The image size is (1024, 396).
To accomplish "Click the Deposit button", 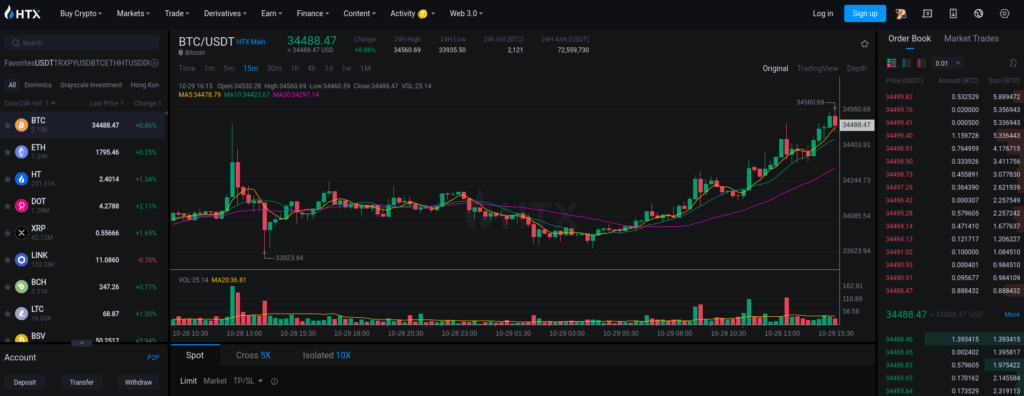I will pyautogui.click(x=25, y=382).
